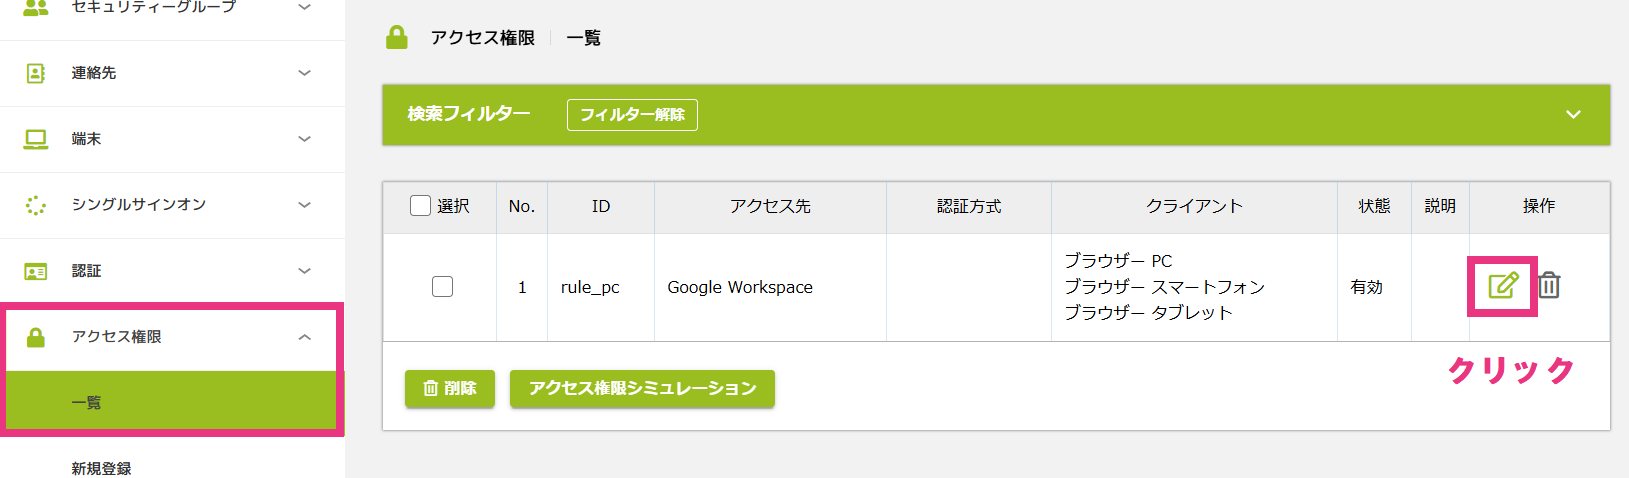Image resolution: width=1629 pixels, height=478 pixels.
Task: Click the single sign-on dotted circle icon
Action: point(36,205)
